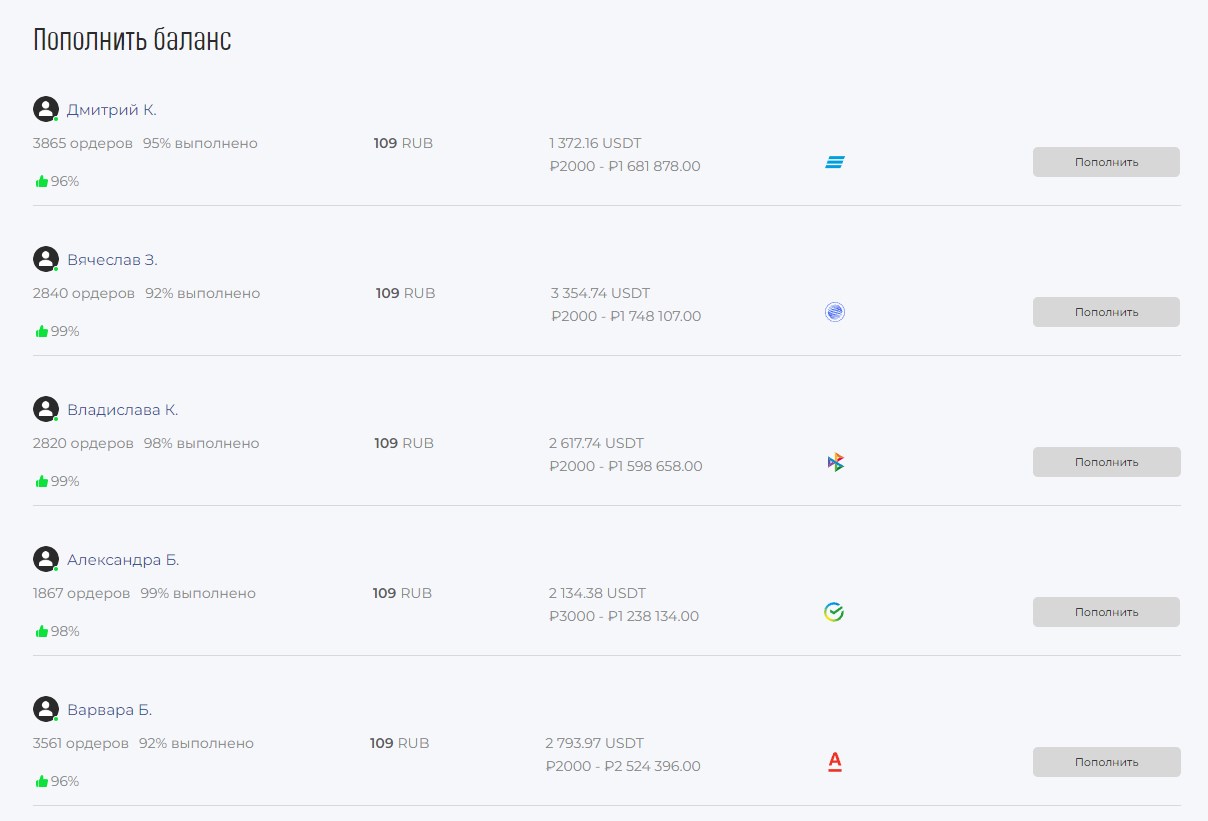Click Александра Б. green Sber bank icon
The width and height of the screenshot is (1208, 821).
[834, 612]
